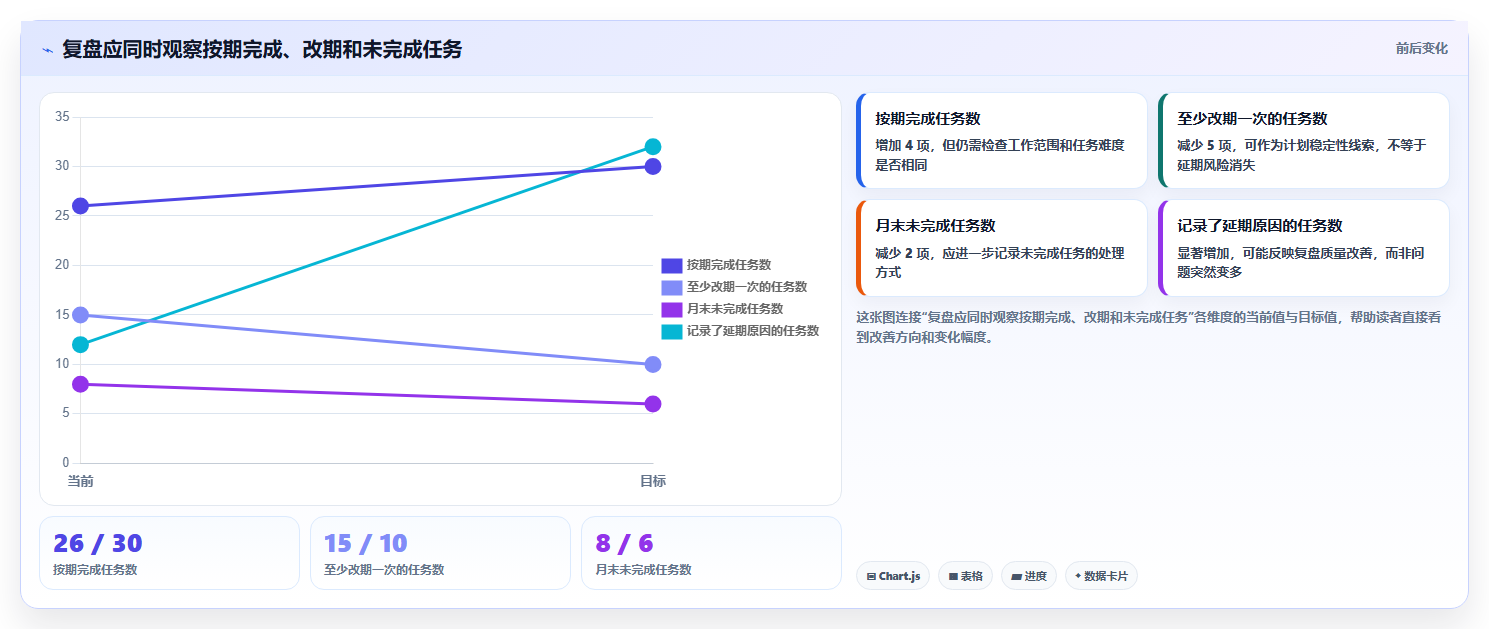
Task: Select the purple 6 data point at 目标
Action: [x=653, y=404]
